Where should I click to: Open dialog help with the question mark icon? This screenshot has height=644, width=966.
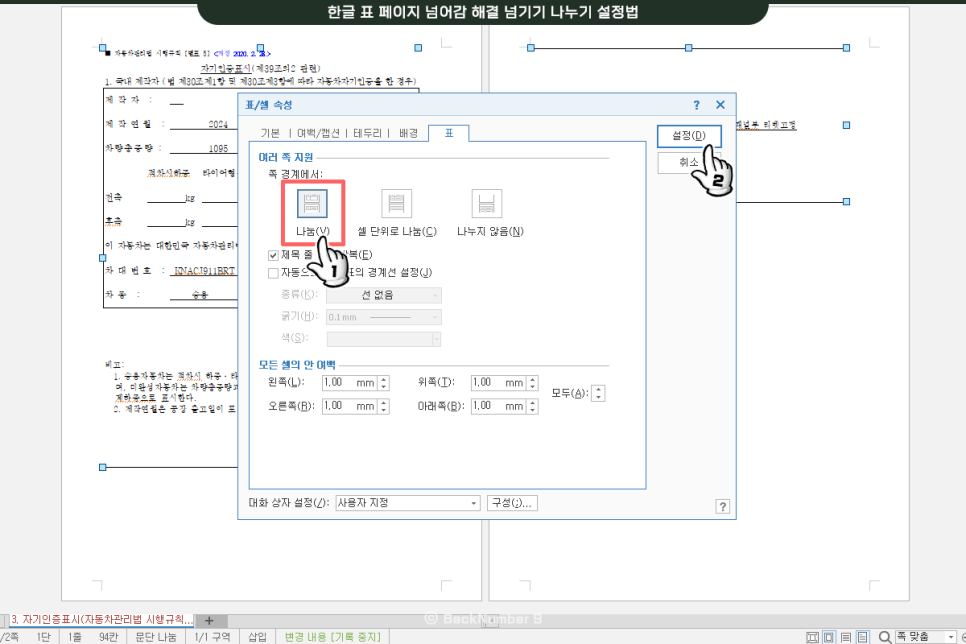point(696,105)
